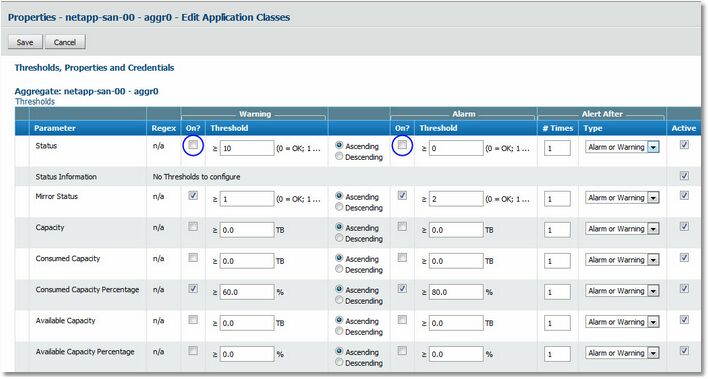The image size is (708, 379).
Task: Toggle Active checkbox for Capacity row
Action: click(x=685, y=227)
